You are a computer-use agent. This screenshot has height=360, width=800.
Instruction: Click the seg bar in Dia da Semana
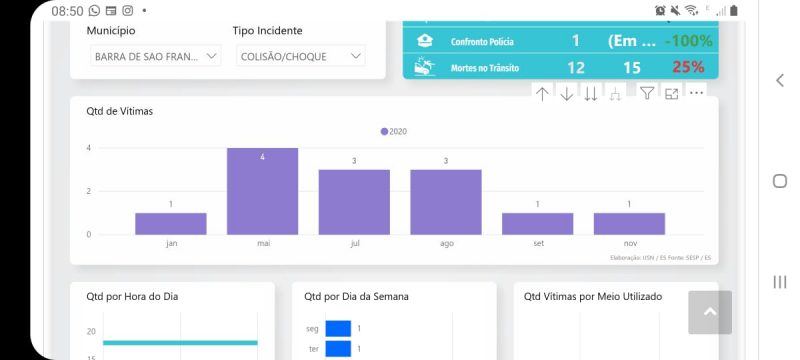tap(338, 328)
